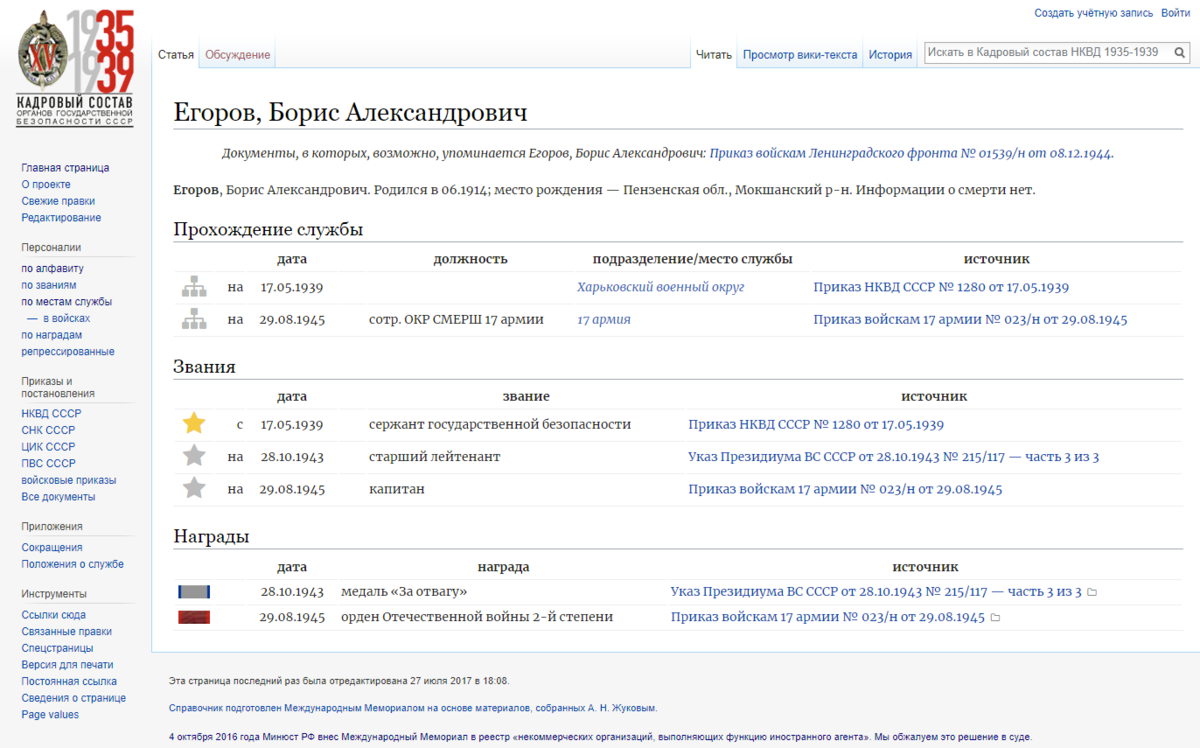This screenshot has width=1200, height=748.
Task: Browse personnel по алфавиту
Action: [52, 268]
